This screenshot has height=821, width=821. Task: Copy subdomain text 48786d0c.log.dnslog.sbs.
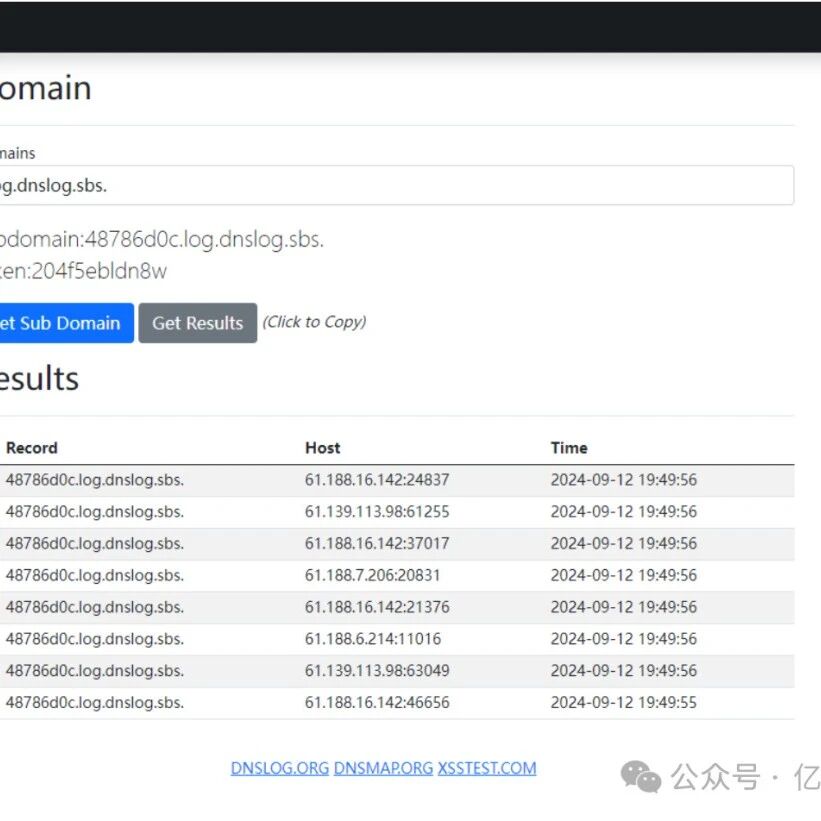pyautogui.click(x=204, y=239)
